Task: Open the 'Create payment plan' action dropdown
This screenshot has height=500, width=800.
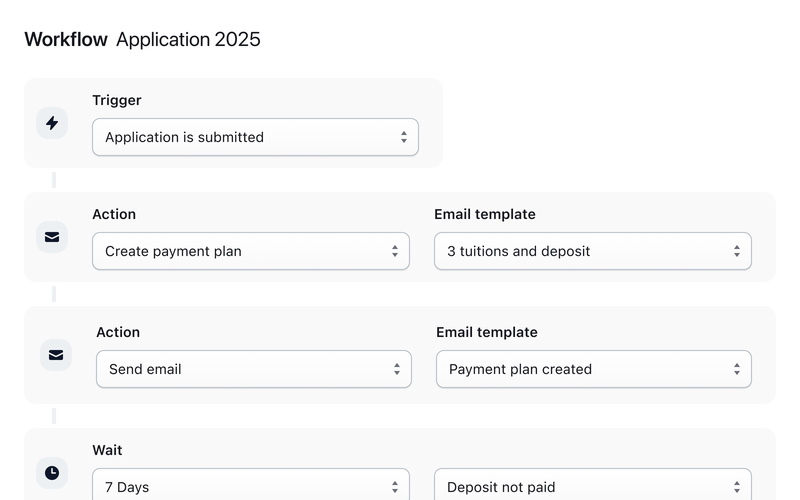Action: [x=250, y=251]
